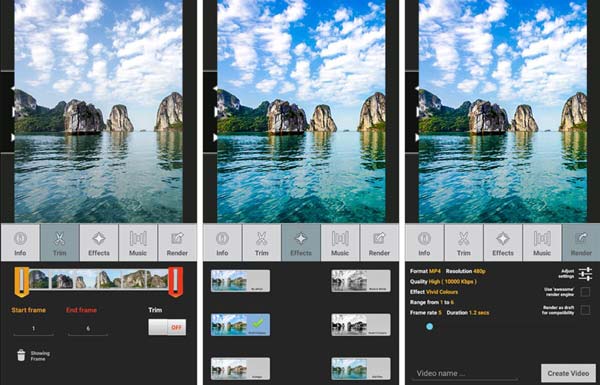
Task: Open Adjust settings sliders icon
Action: click(585, 274)
